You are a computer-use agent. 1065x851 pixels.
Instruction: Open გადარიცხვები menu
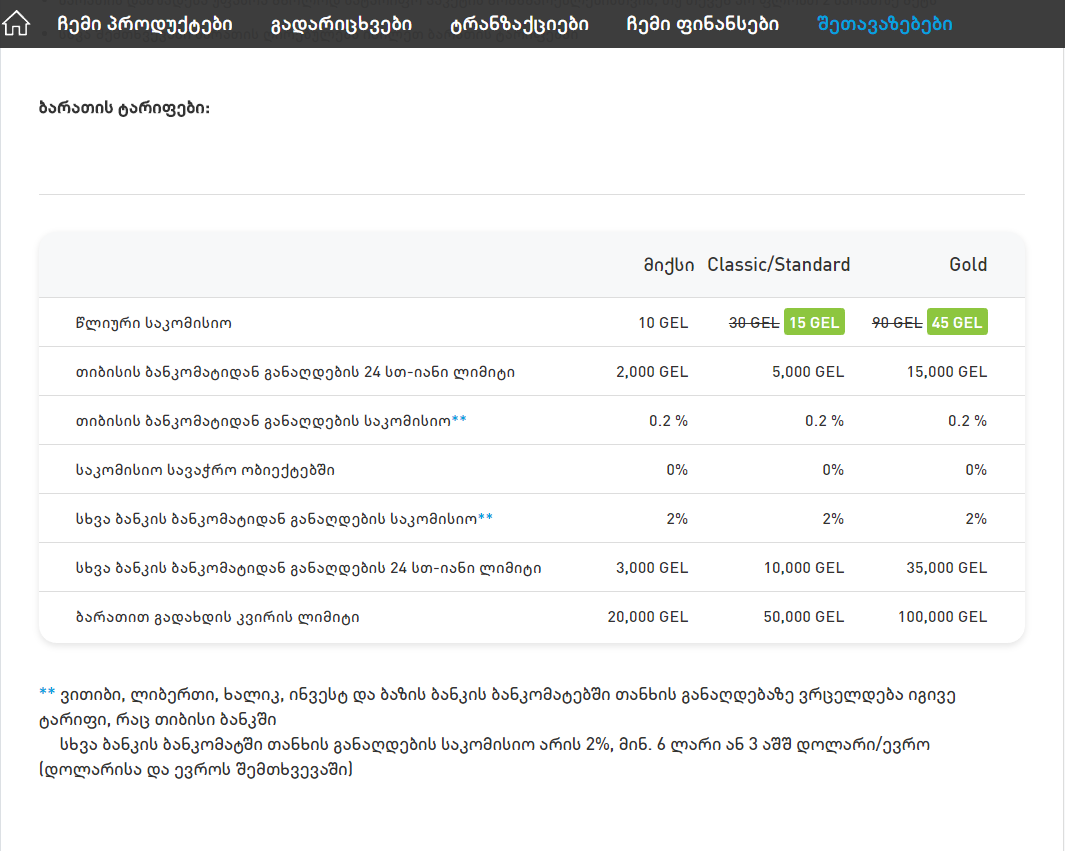tap(341, 24)
